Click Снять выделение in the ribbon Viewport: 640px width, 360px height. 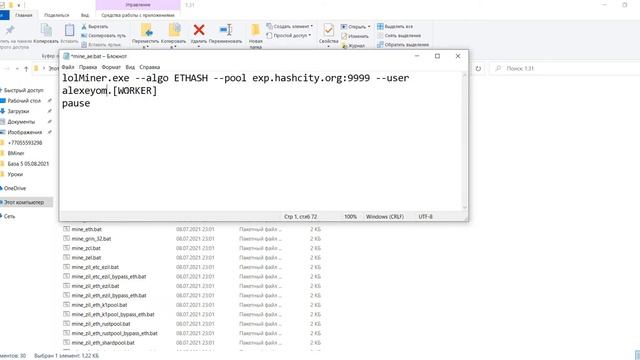399,36
